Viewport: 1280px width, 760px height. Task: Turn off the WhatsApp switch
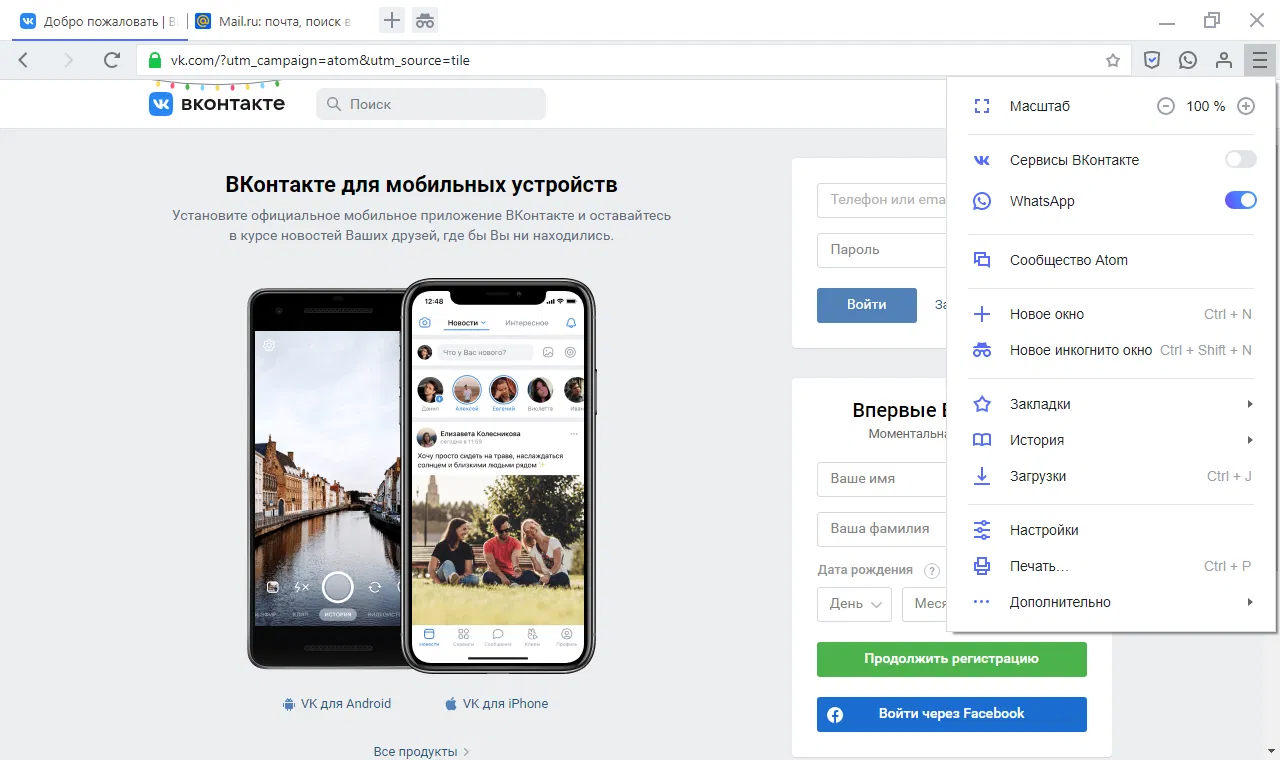[x=1240, y=201]
